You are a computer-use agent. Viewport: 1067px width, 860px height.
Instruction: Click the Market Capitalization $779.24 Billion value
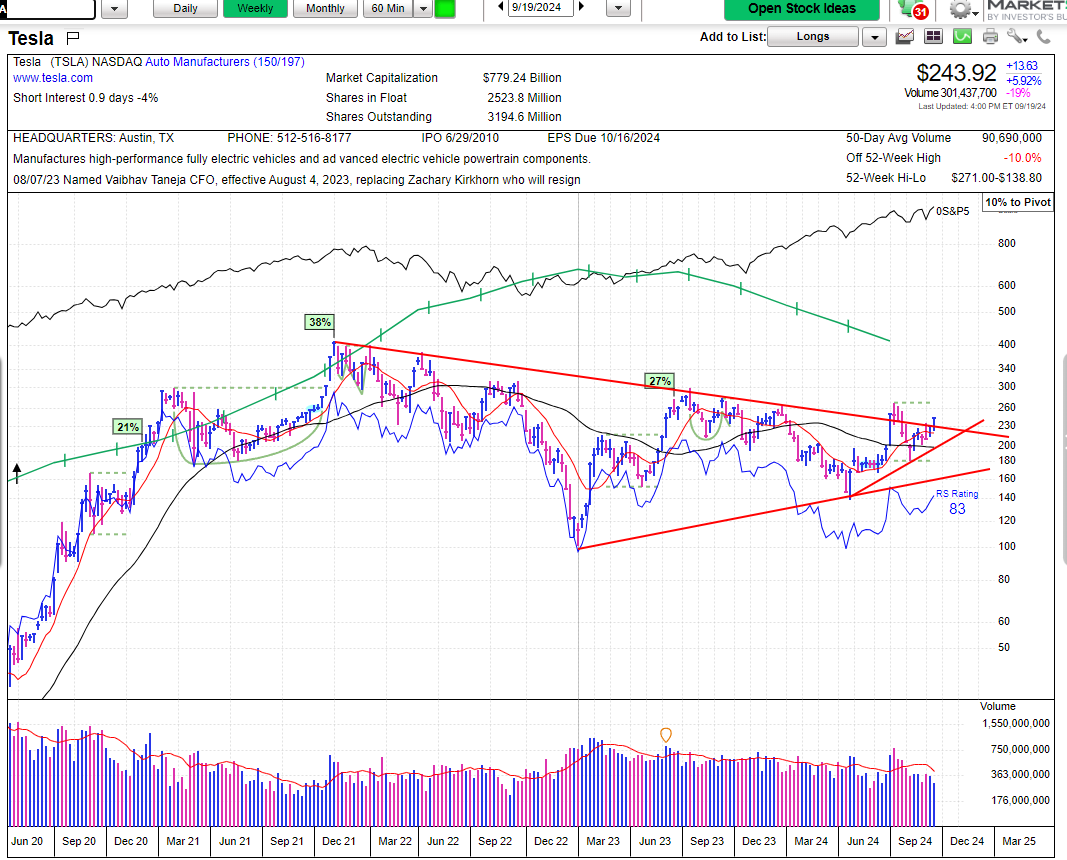tap(522, 78)
